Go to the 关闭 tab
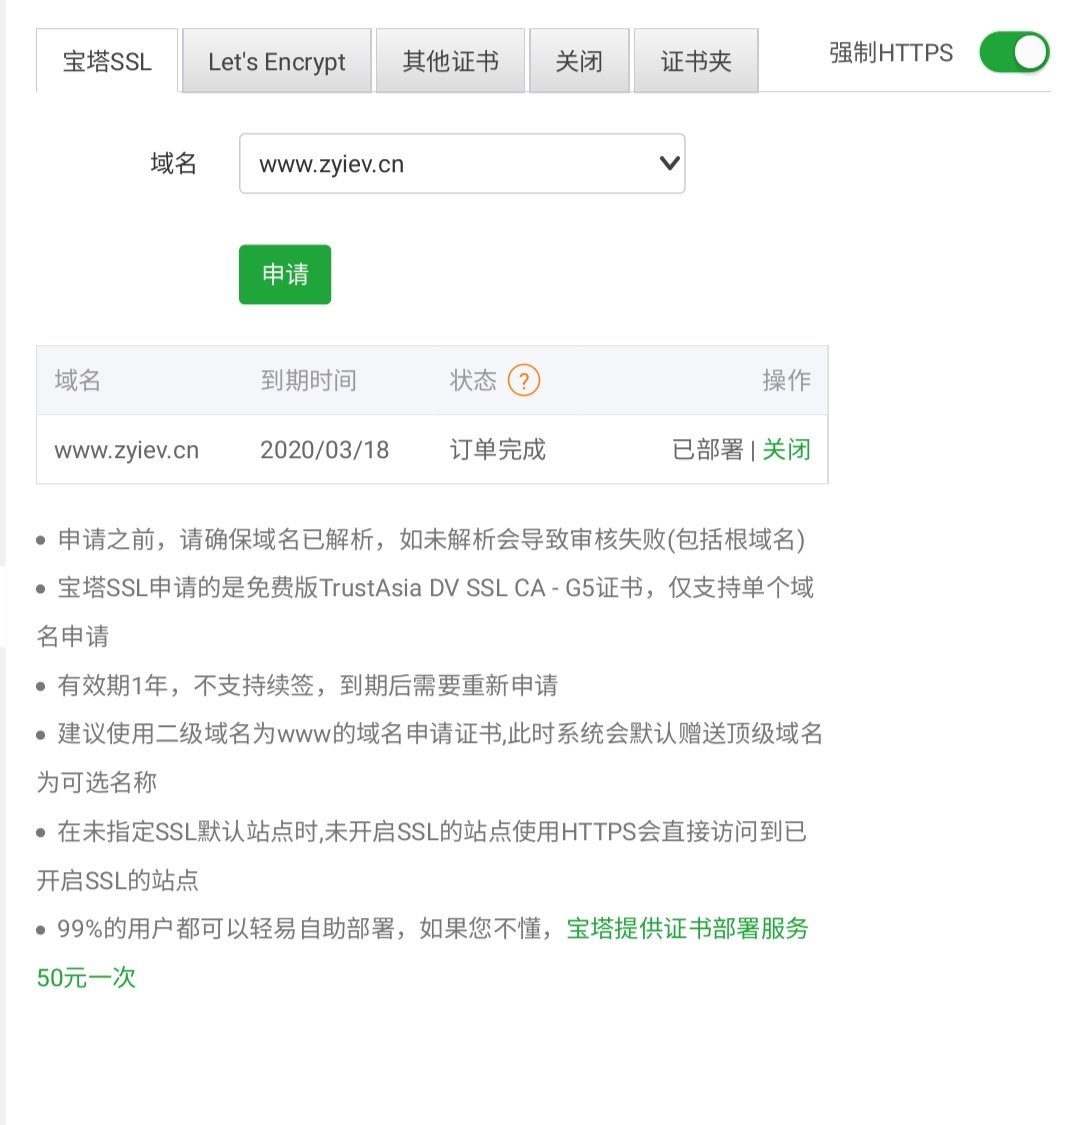This screenshot has width=1080, height=1125. coord(580,62)
